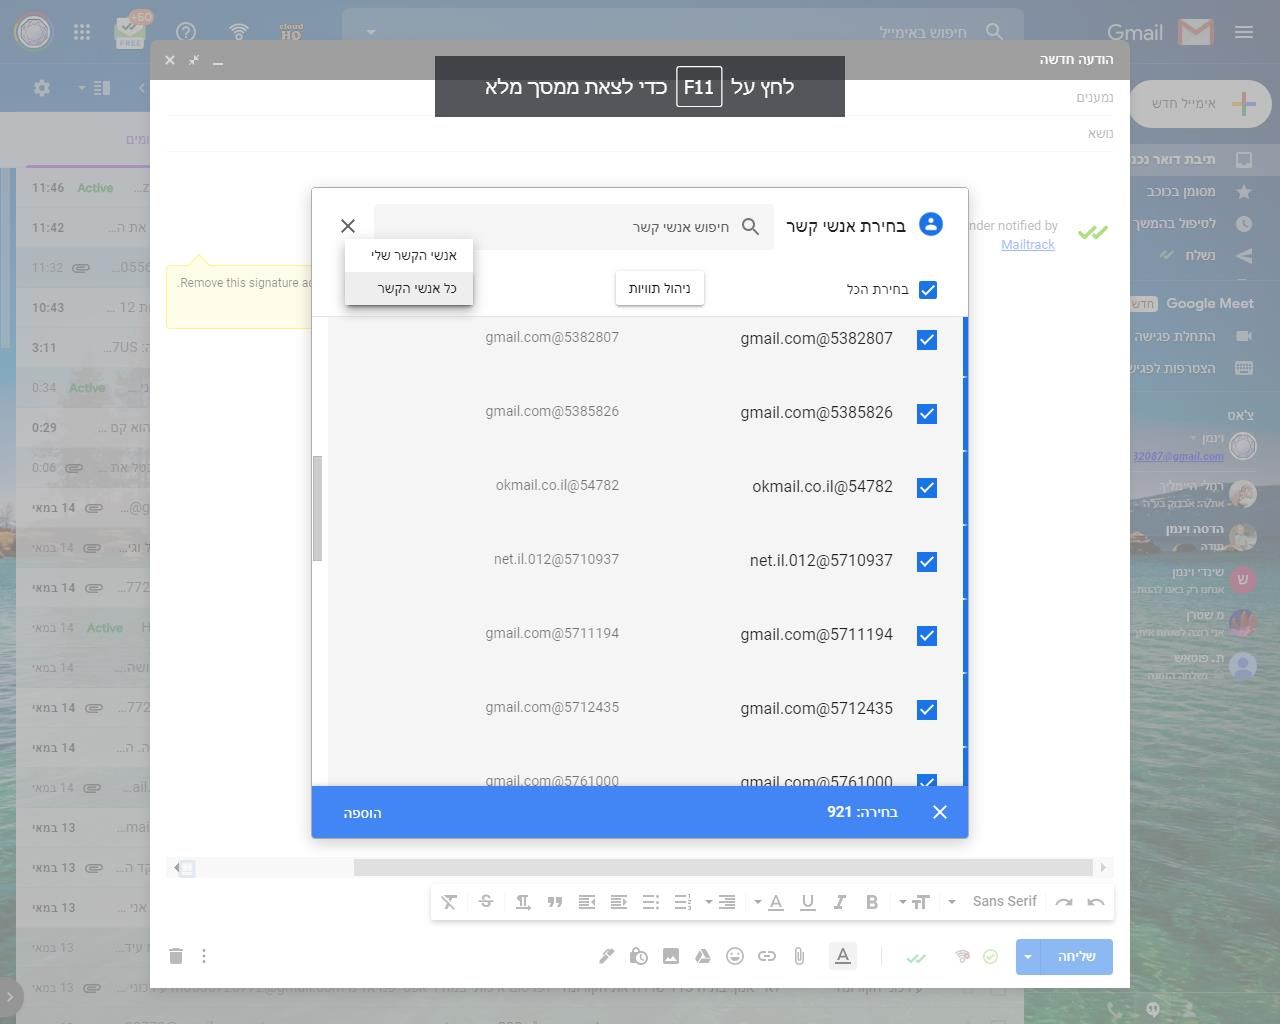Toggle bold text formatting
The width and height of the screenshot is (1280, 1024).
click(x=872, y=902)
